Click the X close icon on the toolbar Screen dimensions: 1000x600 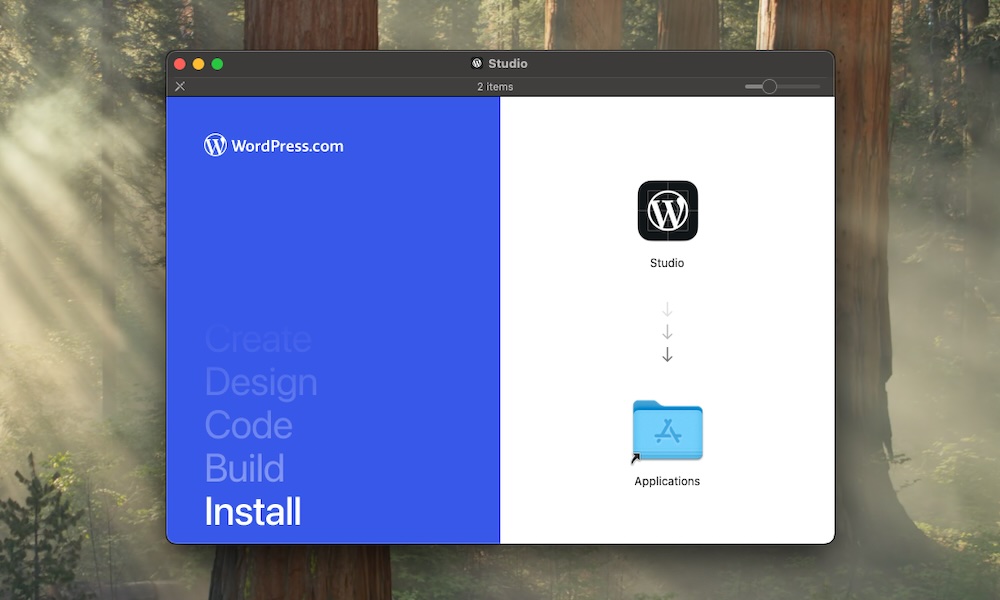[x=180, y=86]
